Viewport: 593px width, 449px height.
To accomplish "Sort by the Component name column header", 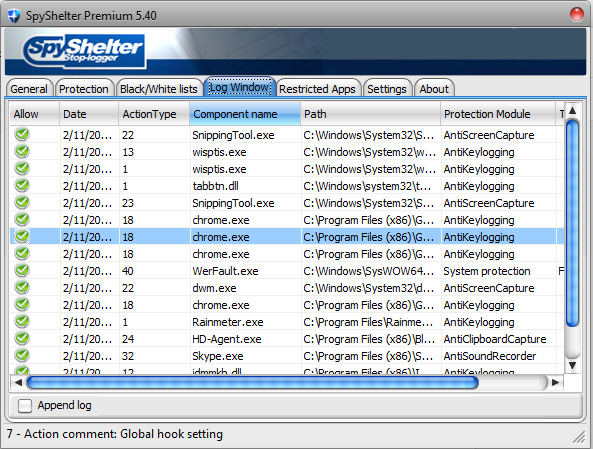I will (245, 114).
